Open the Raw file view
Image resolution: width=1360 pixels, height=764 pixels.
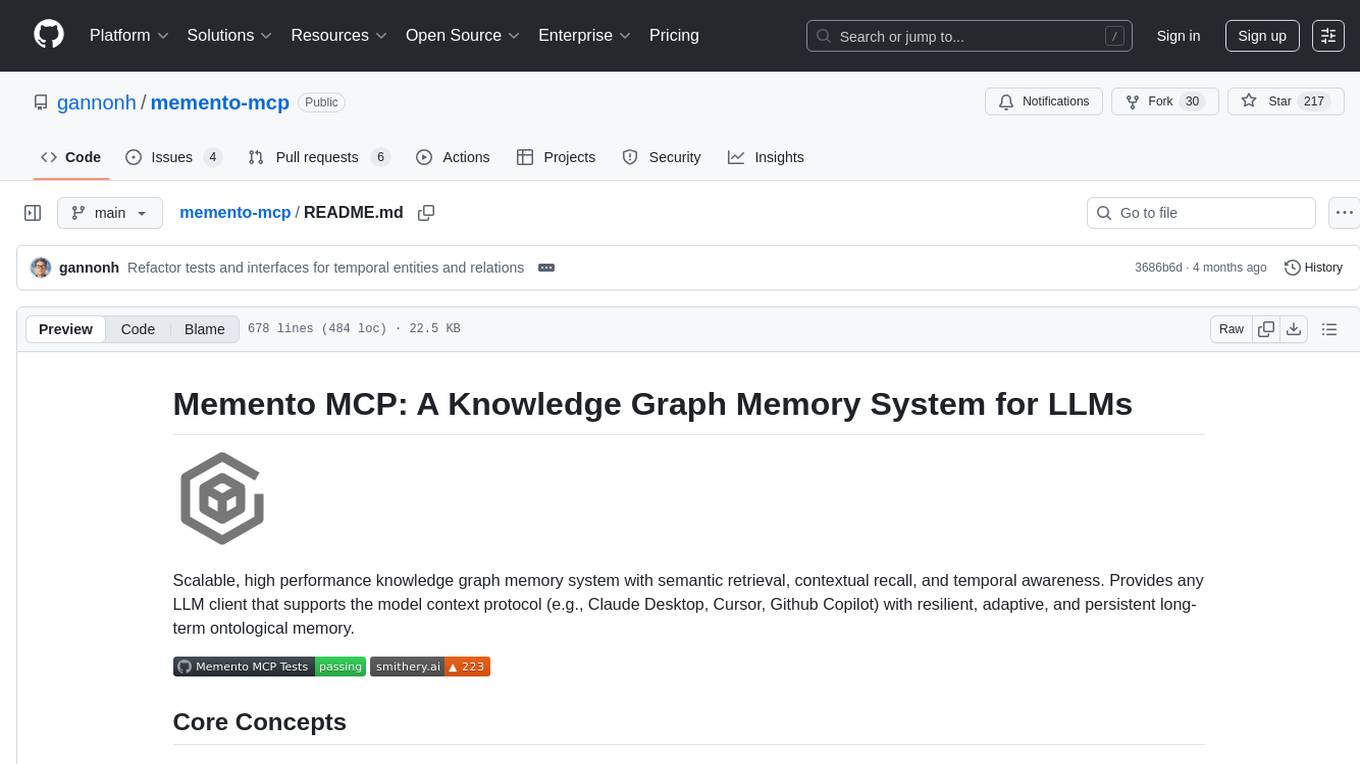point(1231,329)
